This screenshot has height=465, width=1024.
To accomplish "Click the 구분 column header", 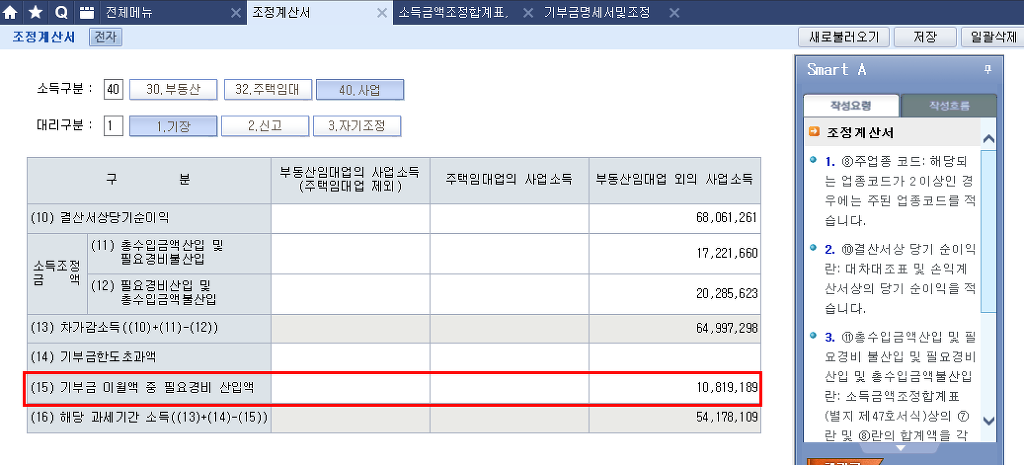I will pos(149,180).
